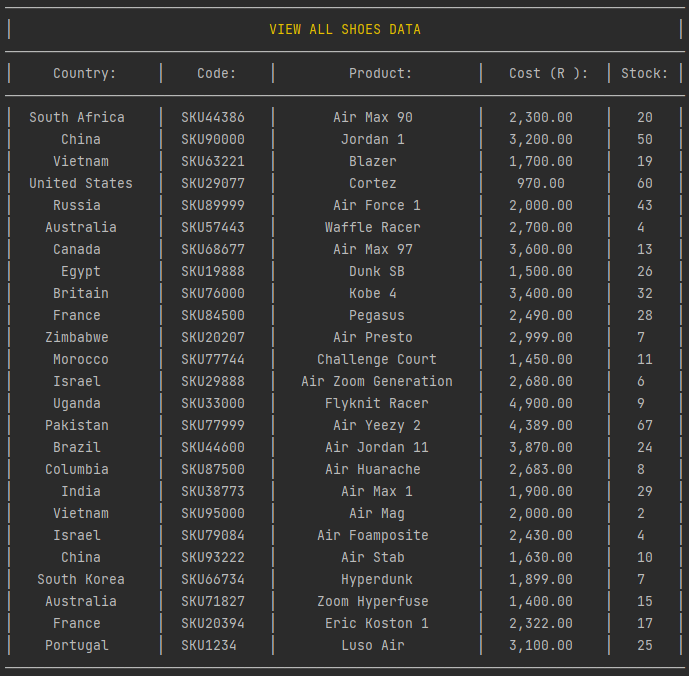
Task: Select cost 3,600.00
Action: 541,249
